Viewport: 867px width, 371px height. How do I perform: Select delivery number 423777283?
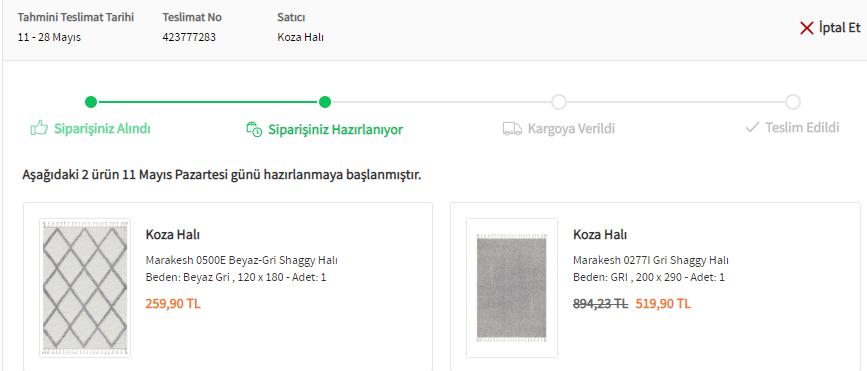[x=189, y=38]
